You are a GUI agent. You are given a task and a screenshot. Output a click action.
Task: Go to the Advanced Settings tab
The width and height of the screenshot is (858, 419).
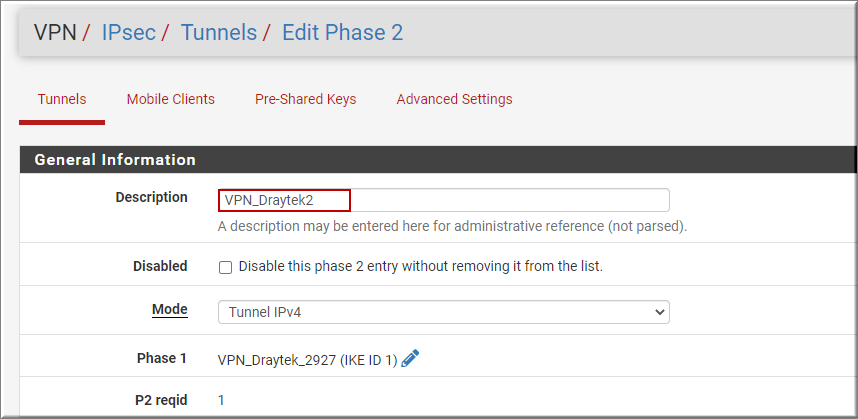pos(454,99)
